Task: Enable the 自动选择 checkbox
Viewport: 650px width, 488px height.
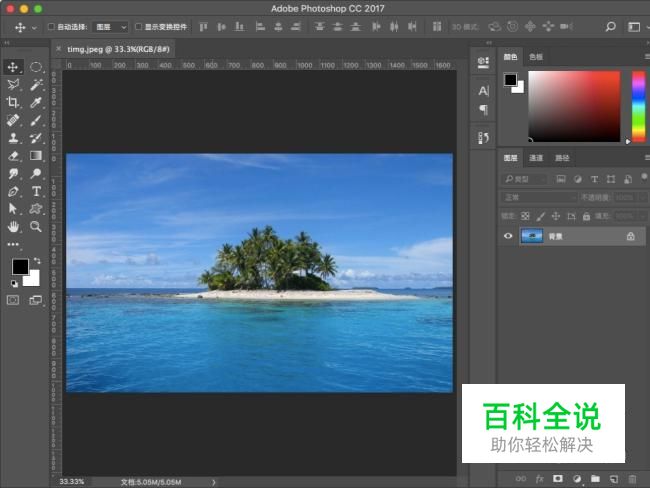Action: coord(52,27)
